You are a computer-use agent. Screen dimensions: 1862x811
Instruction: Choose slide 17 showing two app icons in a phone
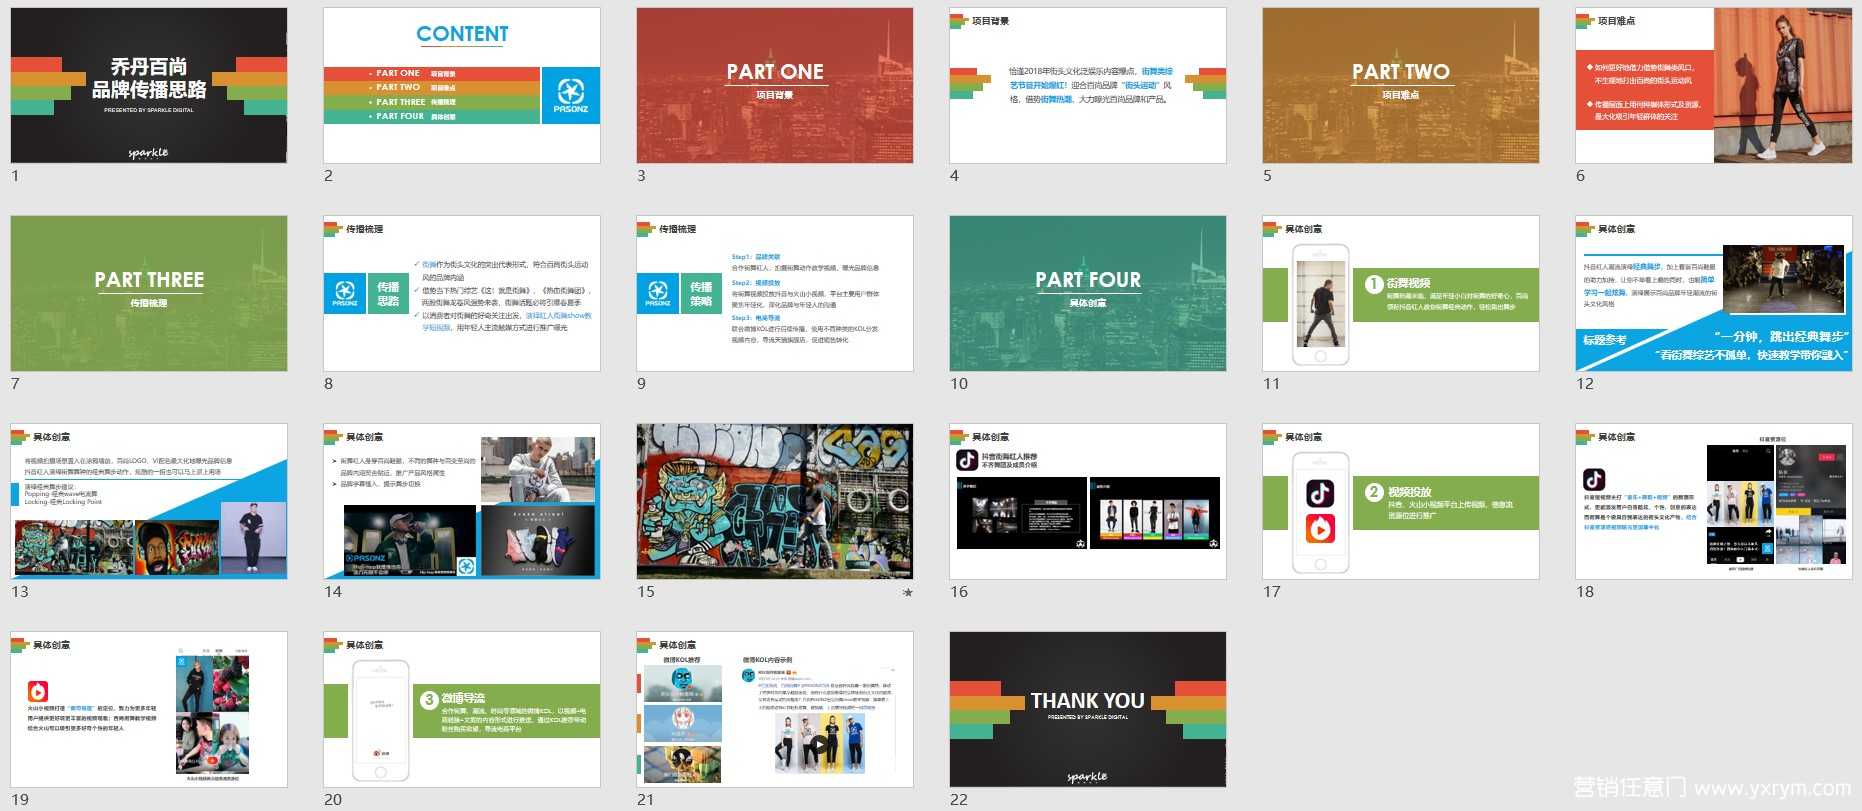(x=1401, y=502)
